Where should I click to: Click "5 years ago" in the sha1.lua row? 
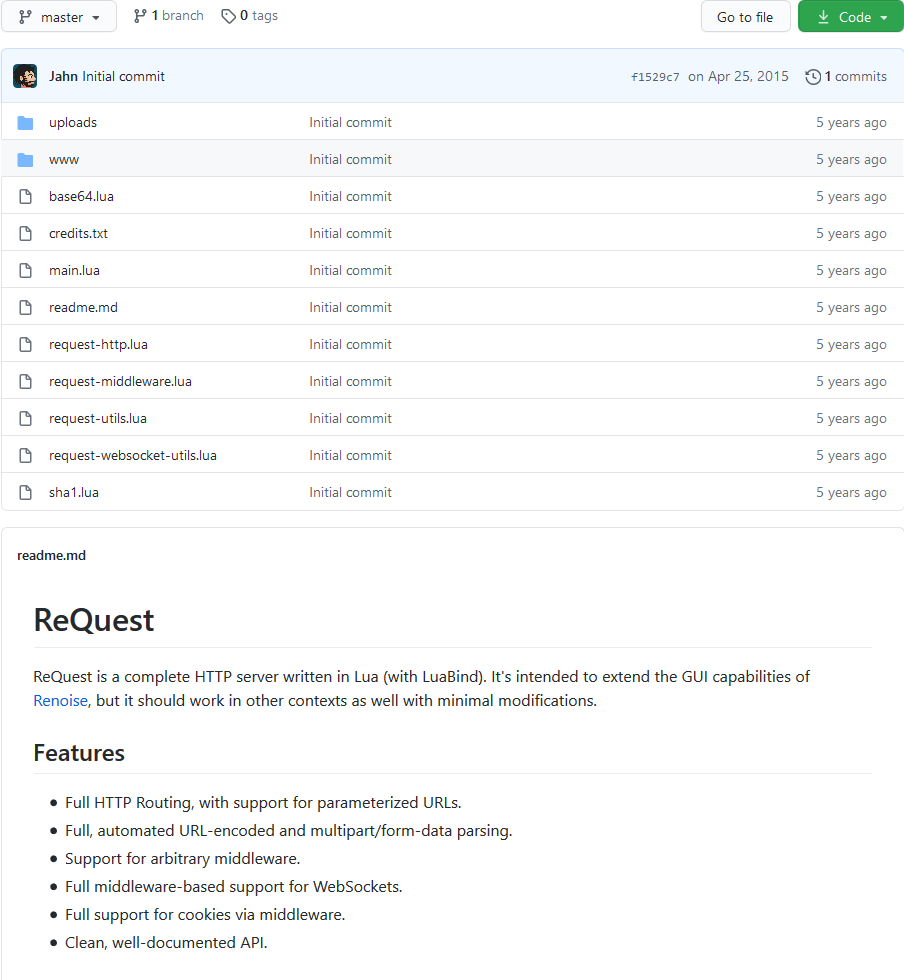(851, 492)
